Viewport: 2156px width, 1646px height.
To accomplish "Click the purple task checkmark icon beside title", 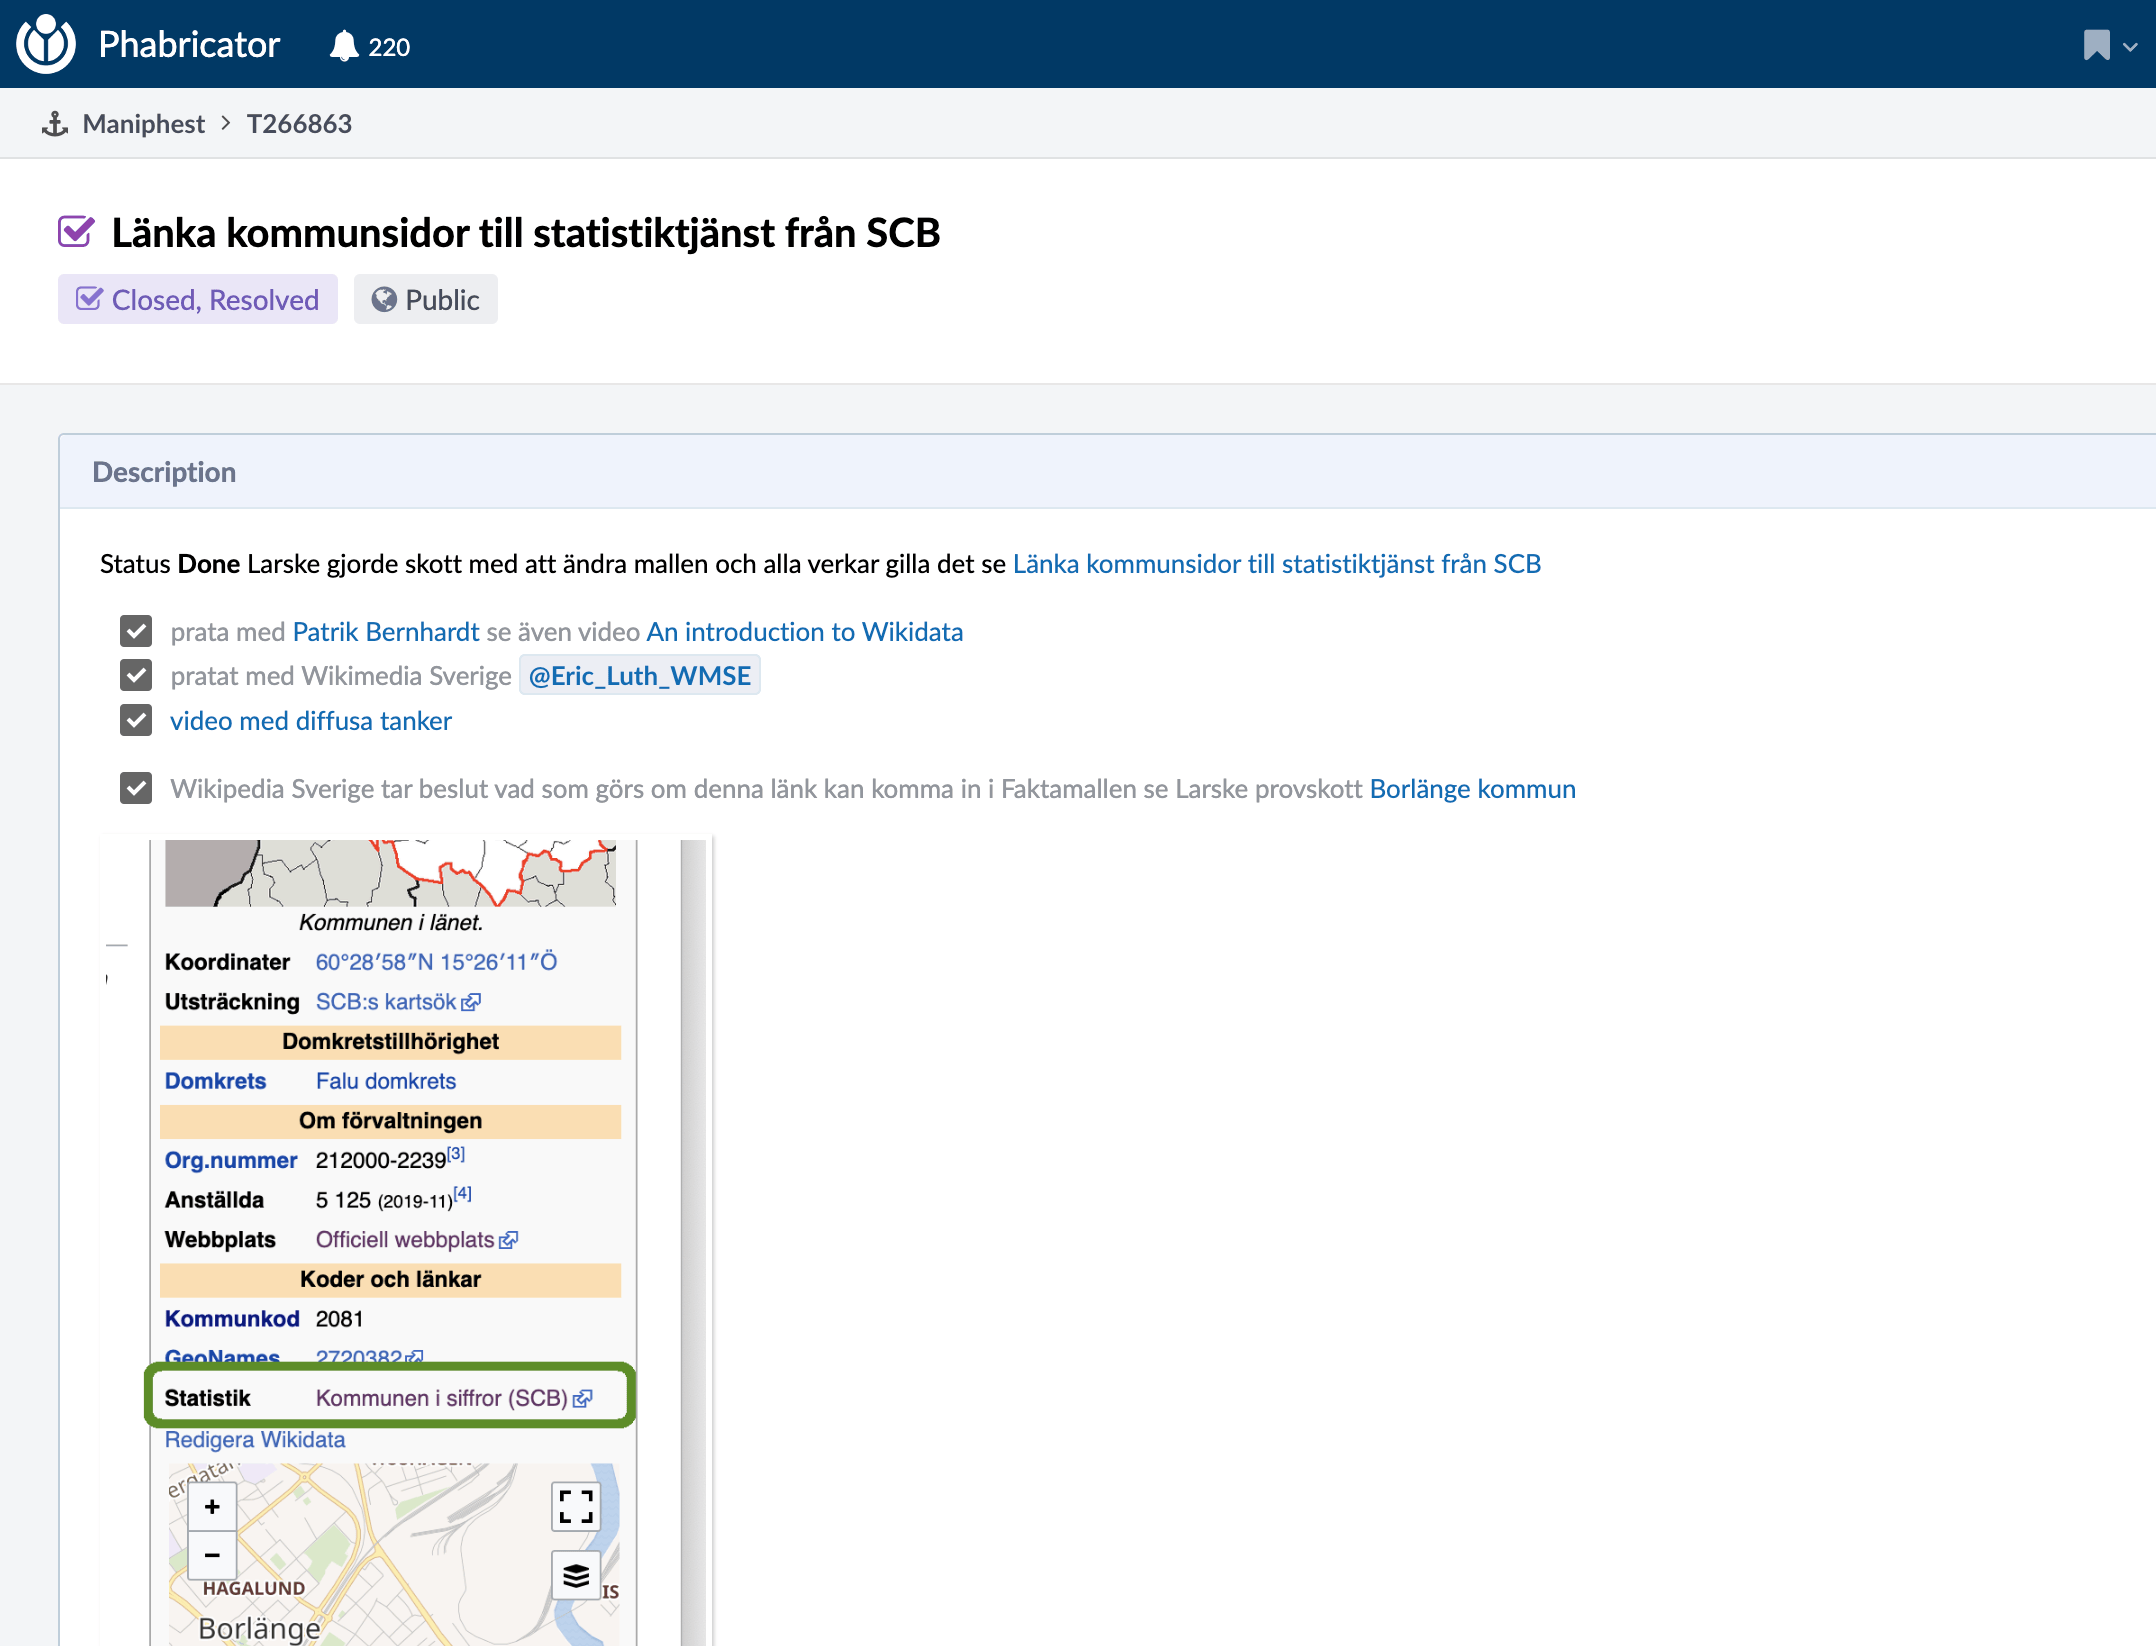I will pyautogui.click(x=76, y=232).
